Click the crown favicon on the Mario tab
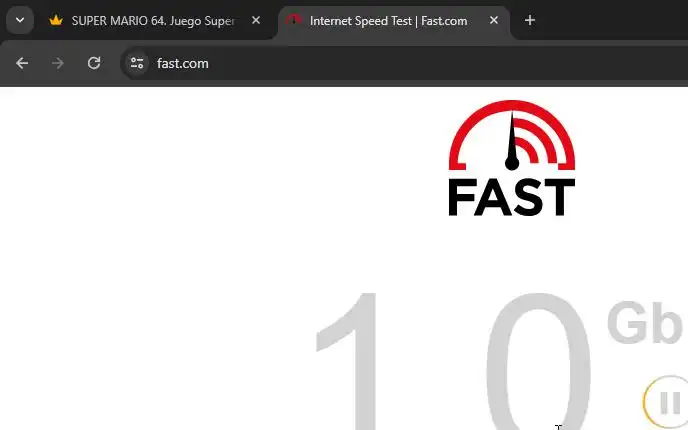Viewport: 688px width, 430px height. 56,20
